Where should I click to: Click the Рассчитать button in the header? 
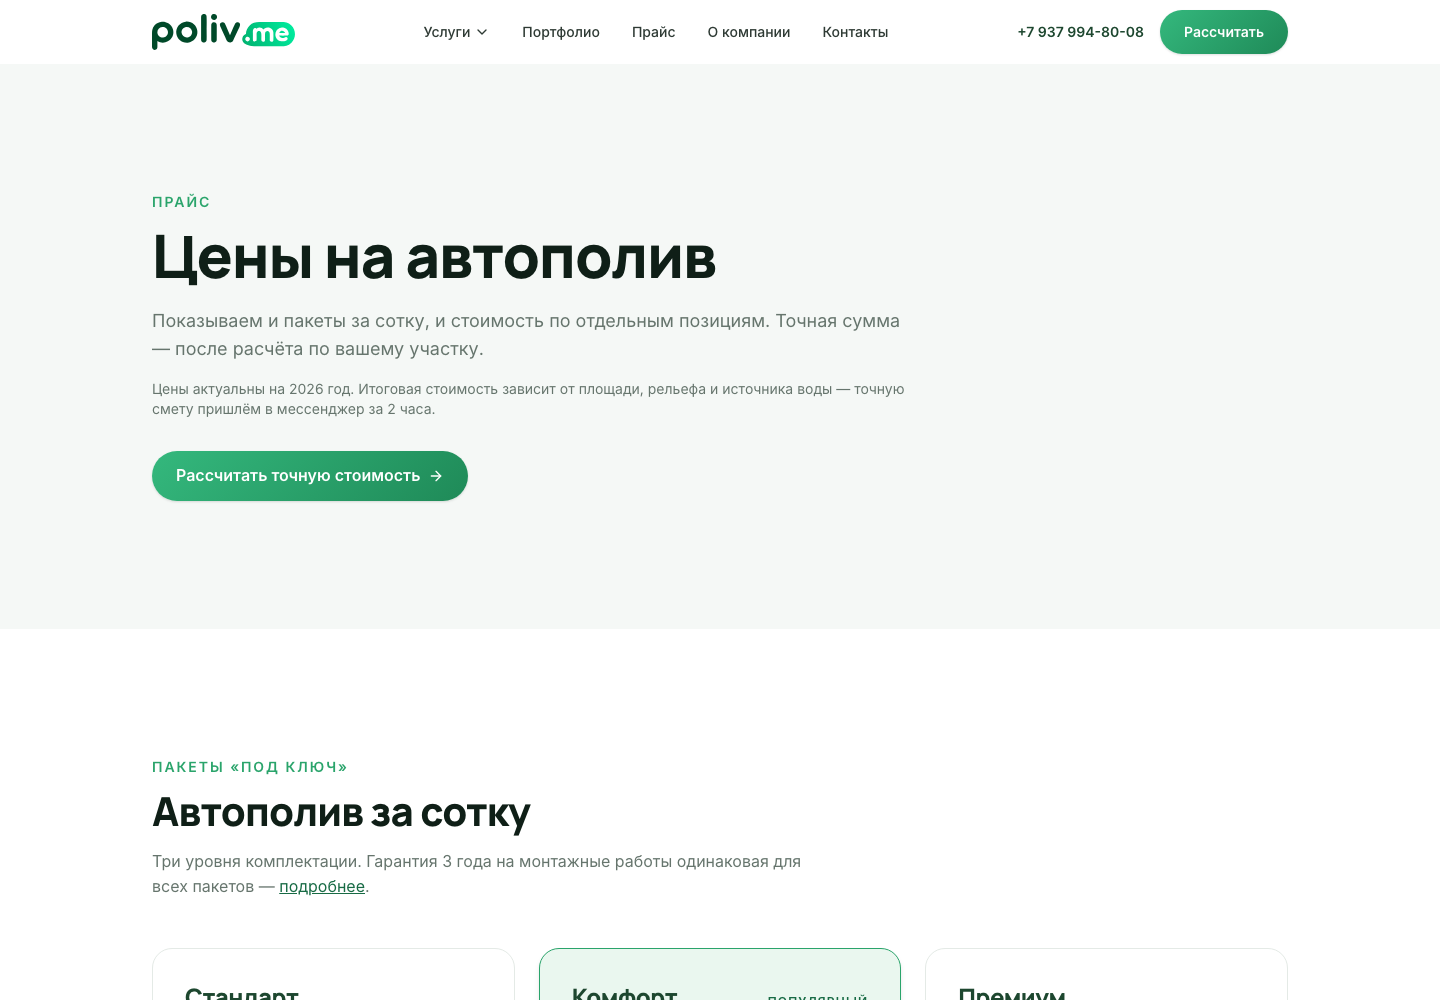coord(1224,32)
